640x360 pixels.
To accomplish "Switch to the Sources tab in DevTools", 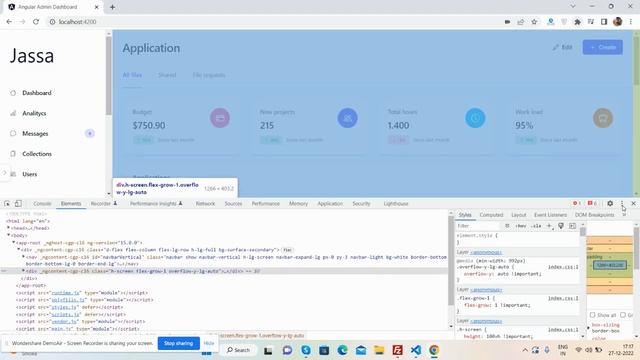I will [233, 203].
